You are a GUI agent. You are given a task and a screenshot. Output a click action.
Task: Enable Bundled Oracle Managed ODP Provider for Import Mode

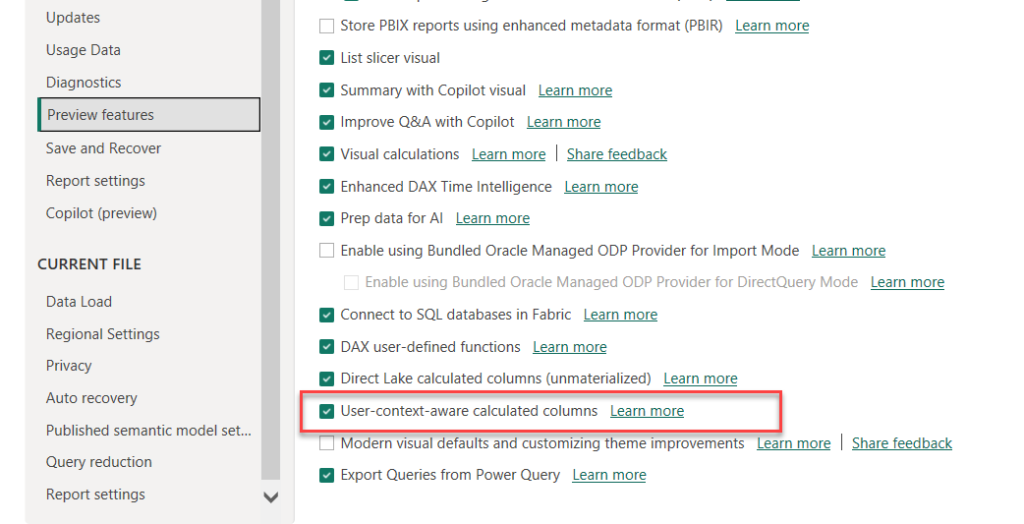point(327,250)
